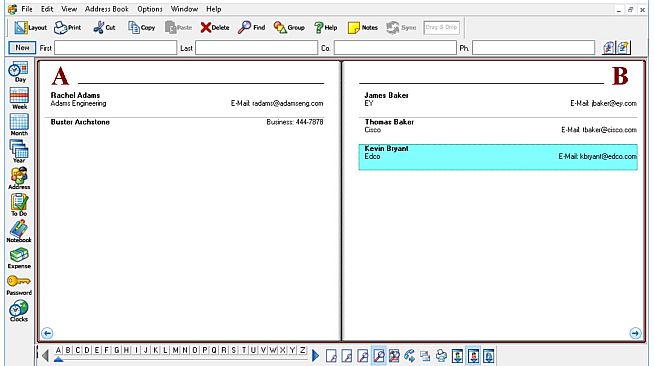Viewport: 654px width, 366px height.
Task: Jump to letter M tab
Action: tap(176, 350)
